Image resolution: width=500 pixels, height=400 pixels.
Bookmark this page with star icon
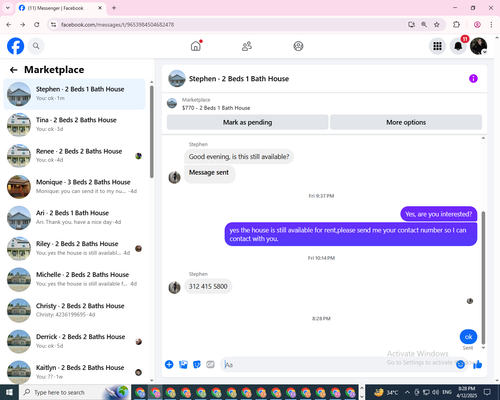pyautogui.click(x=437, y=24)
